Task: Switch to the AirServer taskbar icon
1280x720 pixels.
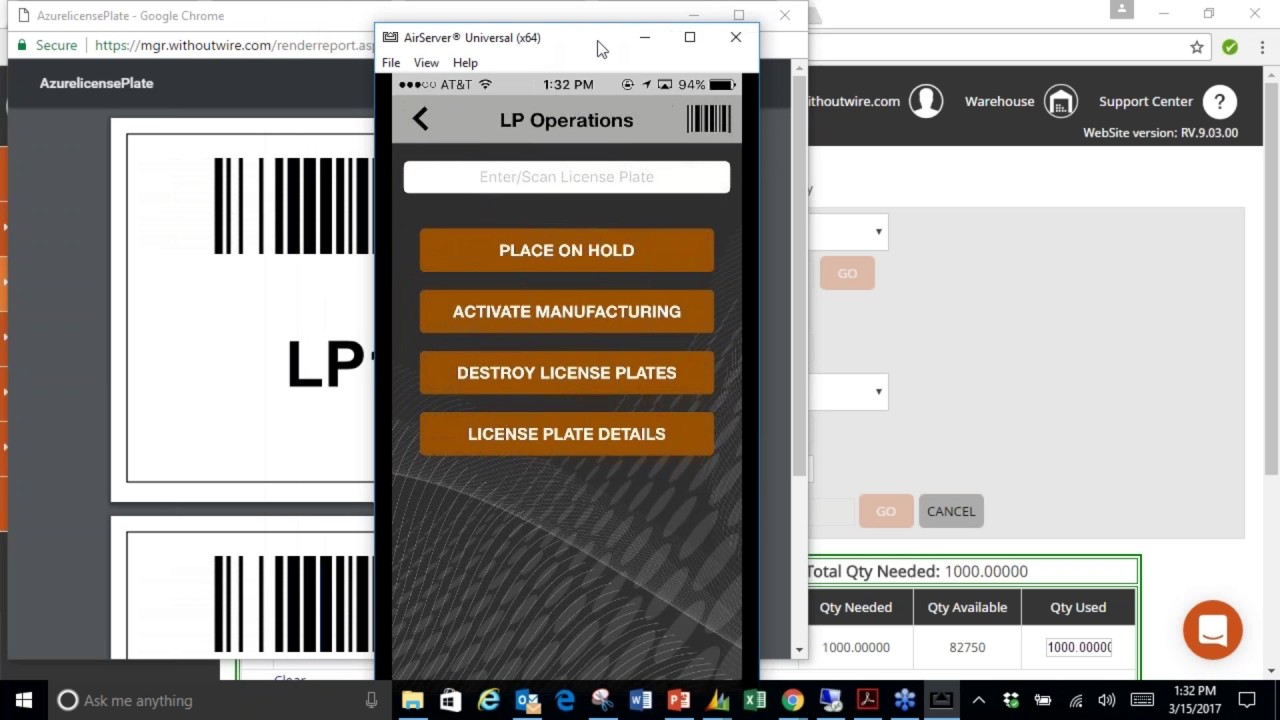Action: 941,700
